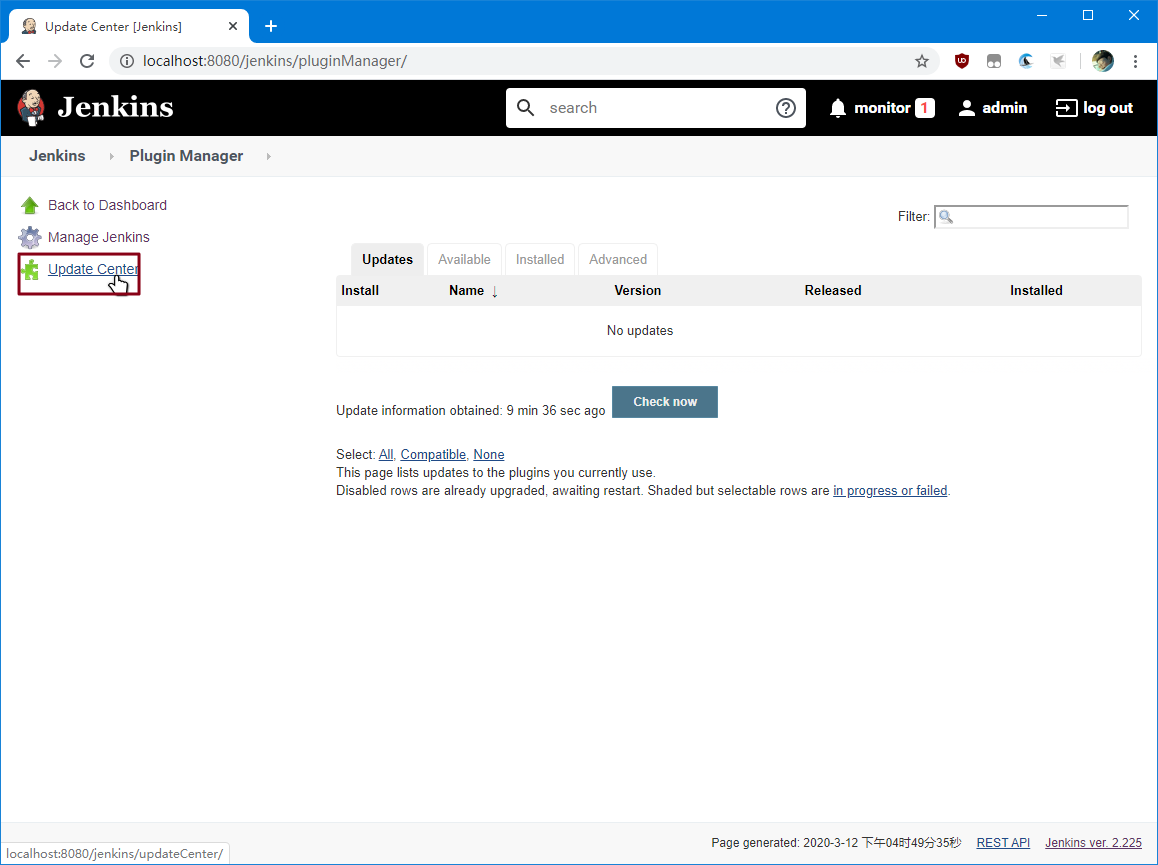Screen dimensions: 1158x865
Task: Open search help question mark icon
Action: point(786,108)
